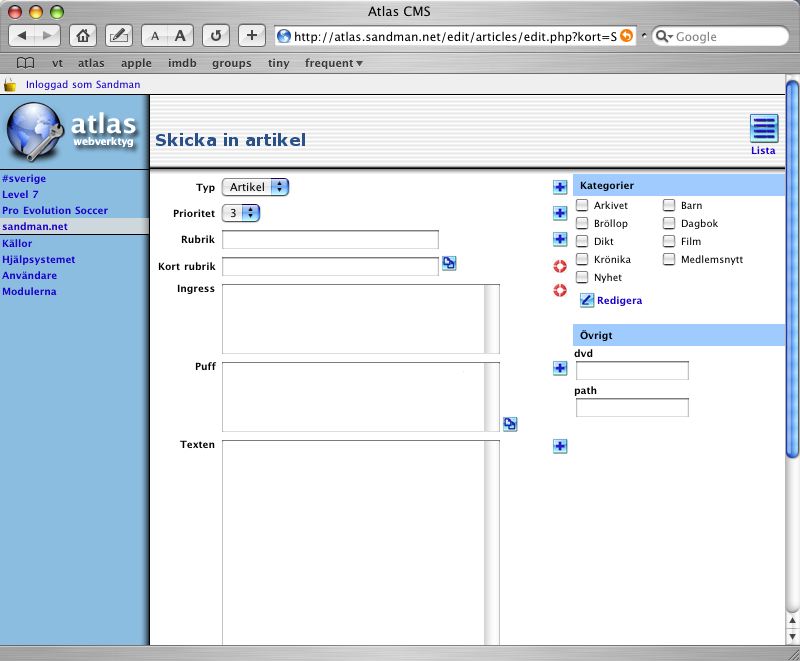
Task: Click the Redigera pencil icon
Action: point(587,300)
